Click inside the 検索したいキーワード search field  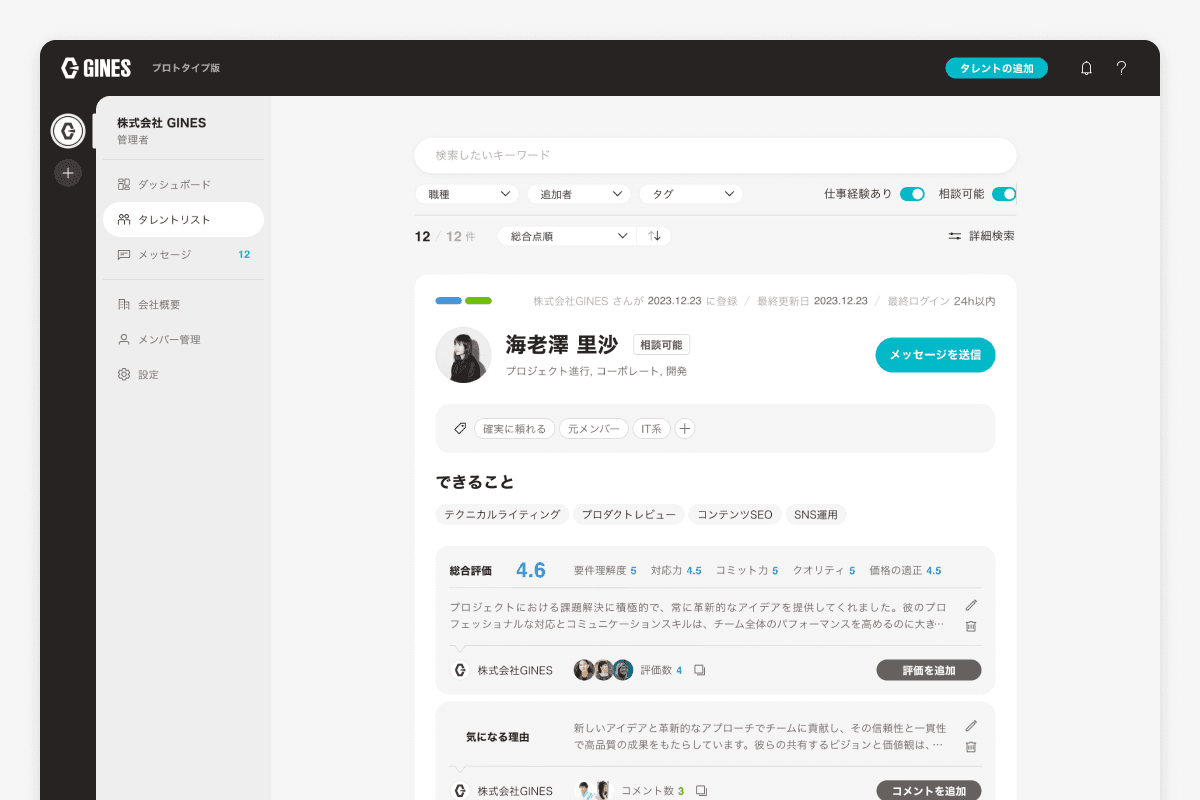tap(715, 156)
